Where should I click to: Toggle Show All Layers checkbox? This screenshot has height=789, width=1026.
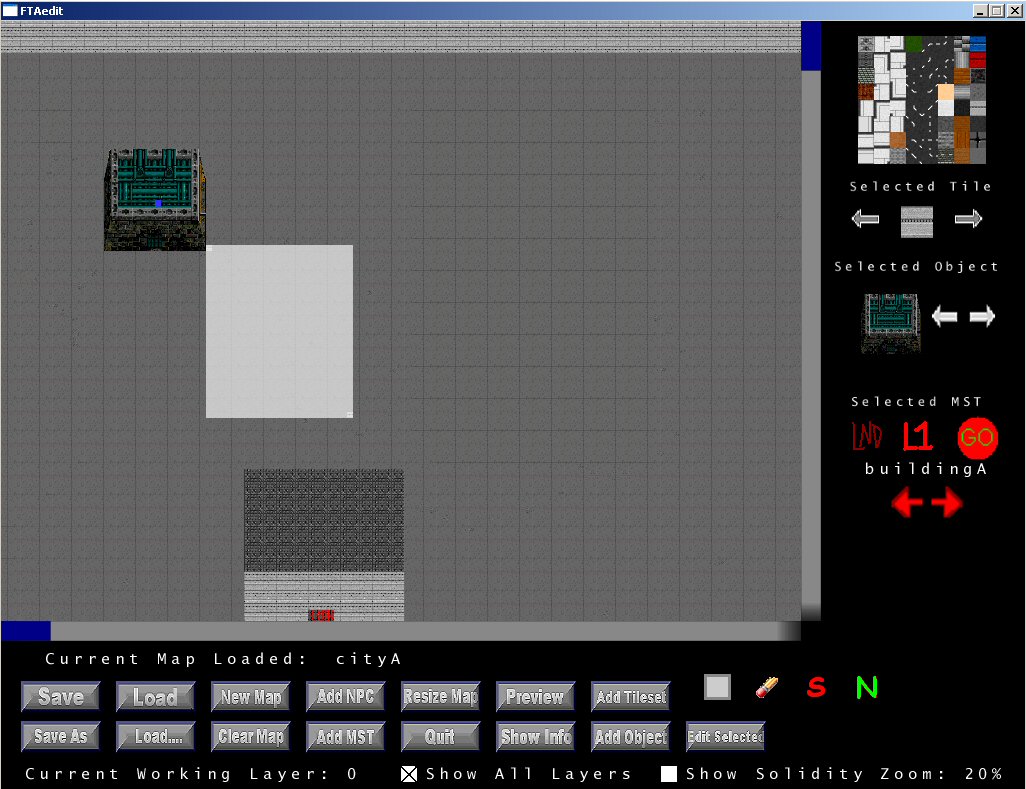point(409,774)
